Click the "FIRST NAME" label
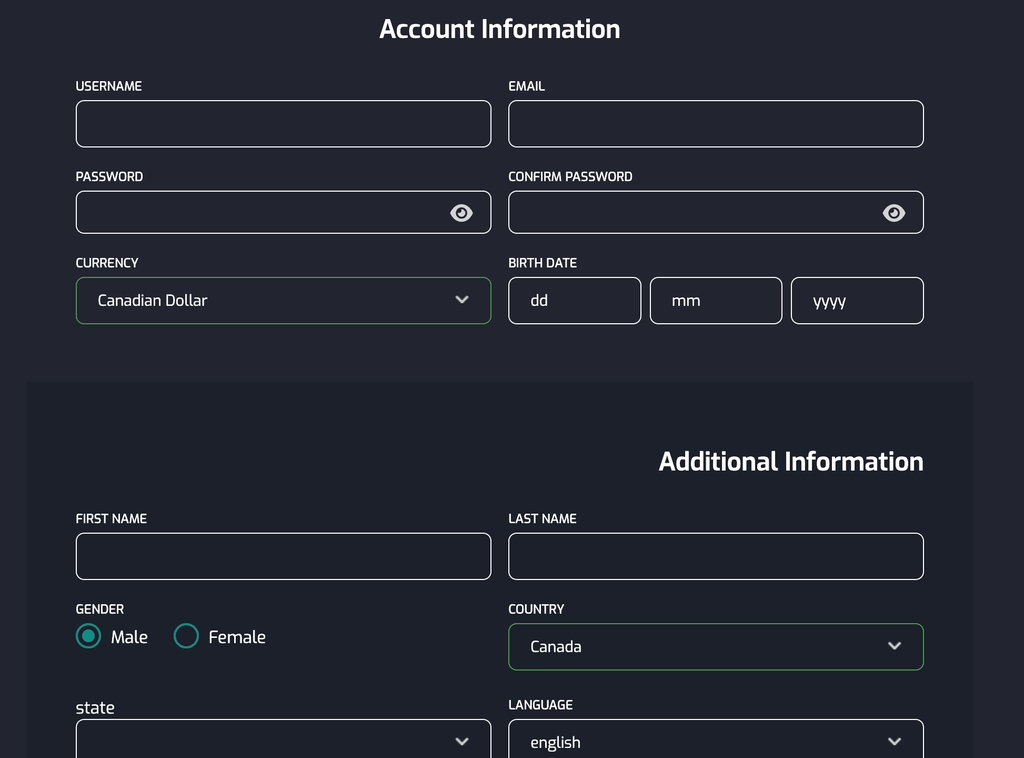 click(x=111, y=519)
